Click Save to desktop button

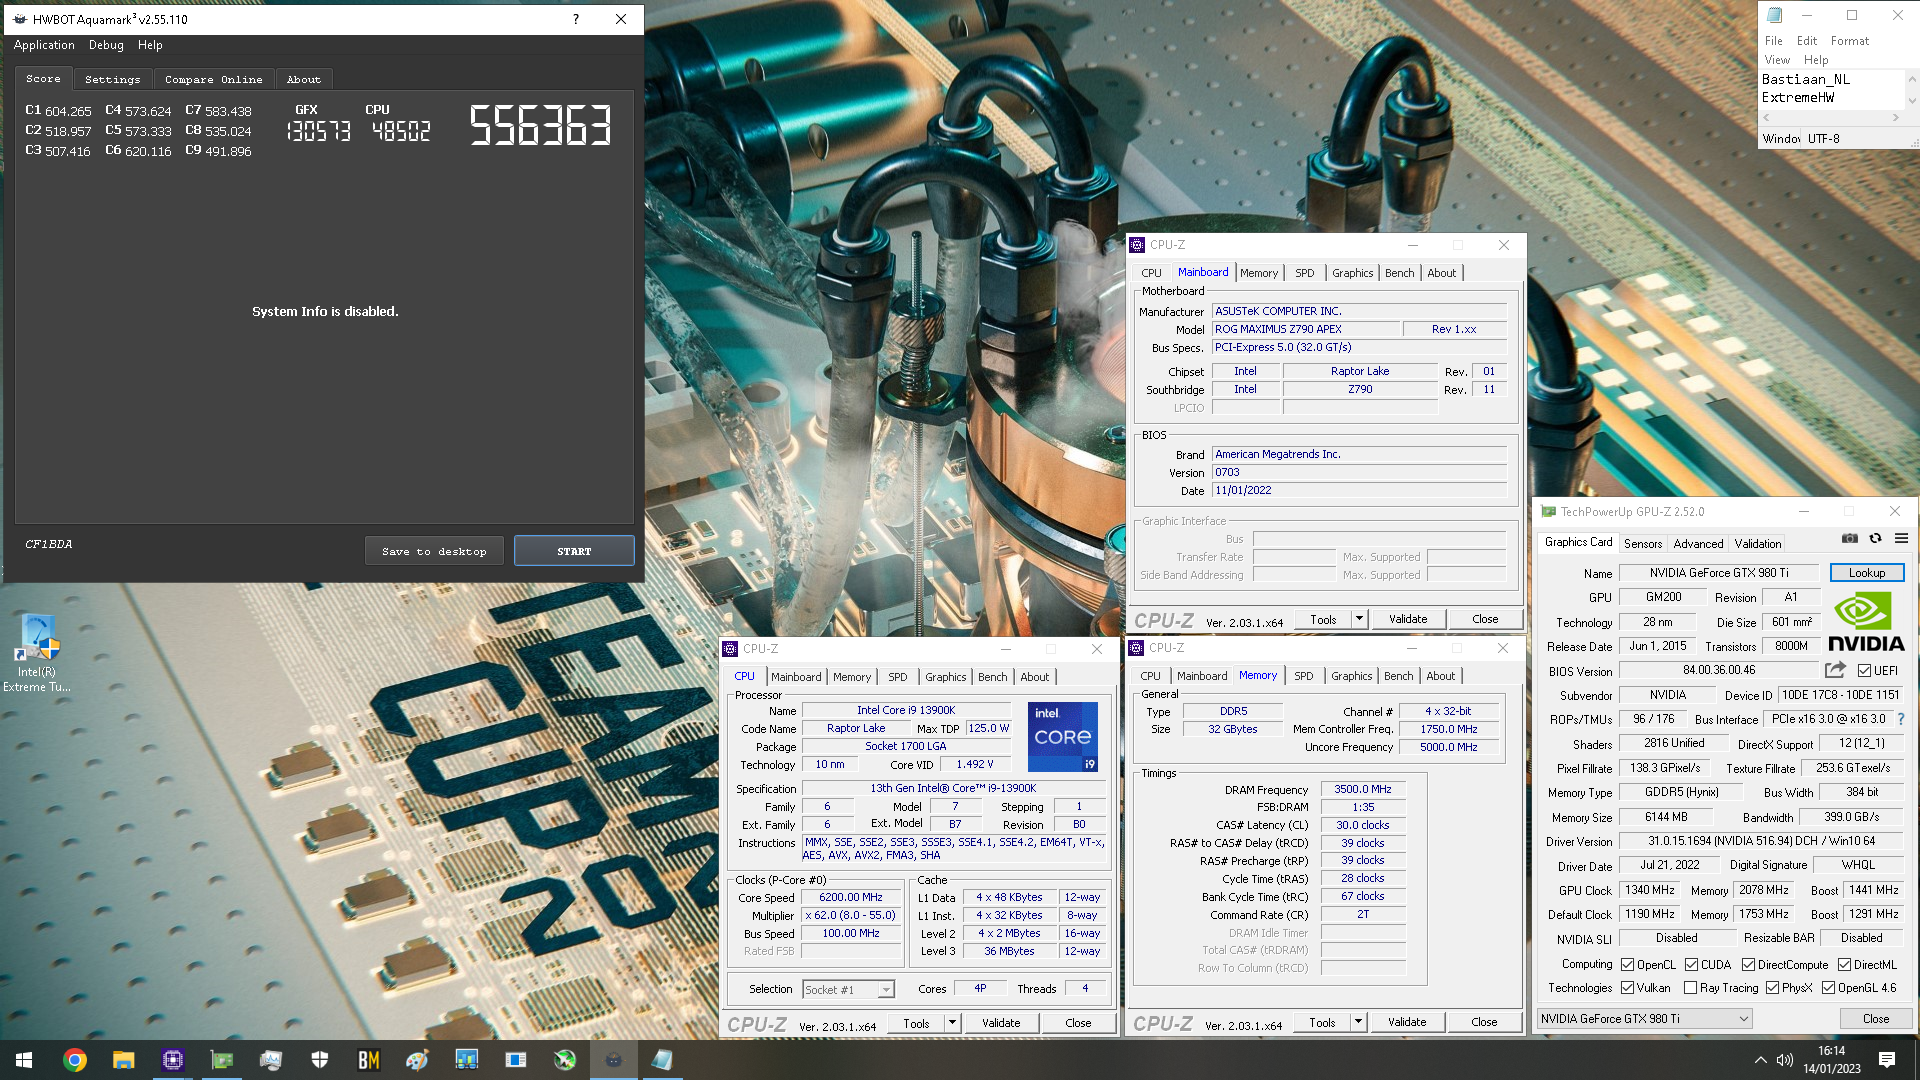pos(434,551)
